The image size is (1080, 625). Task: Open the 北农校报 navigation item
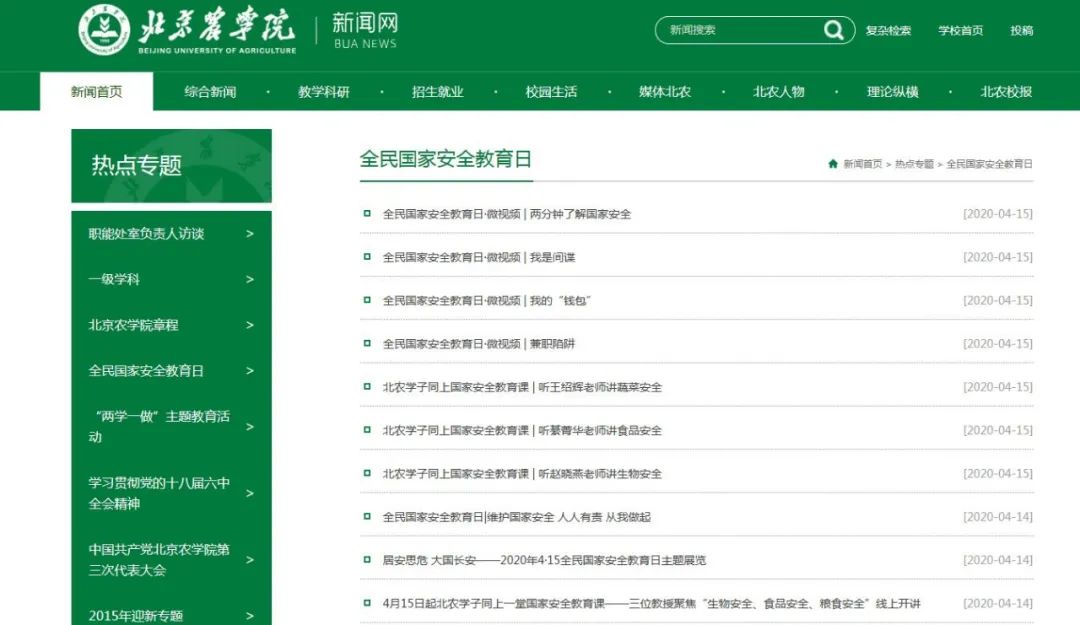[1006, 92]
